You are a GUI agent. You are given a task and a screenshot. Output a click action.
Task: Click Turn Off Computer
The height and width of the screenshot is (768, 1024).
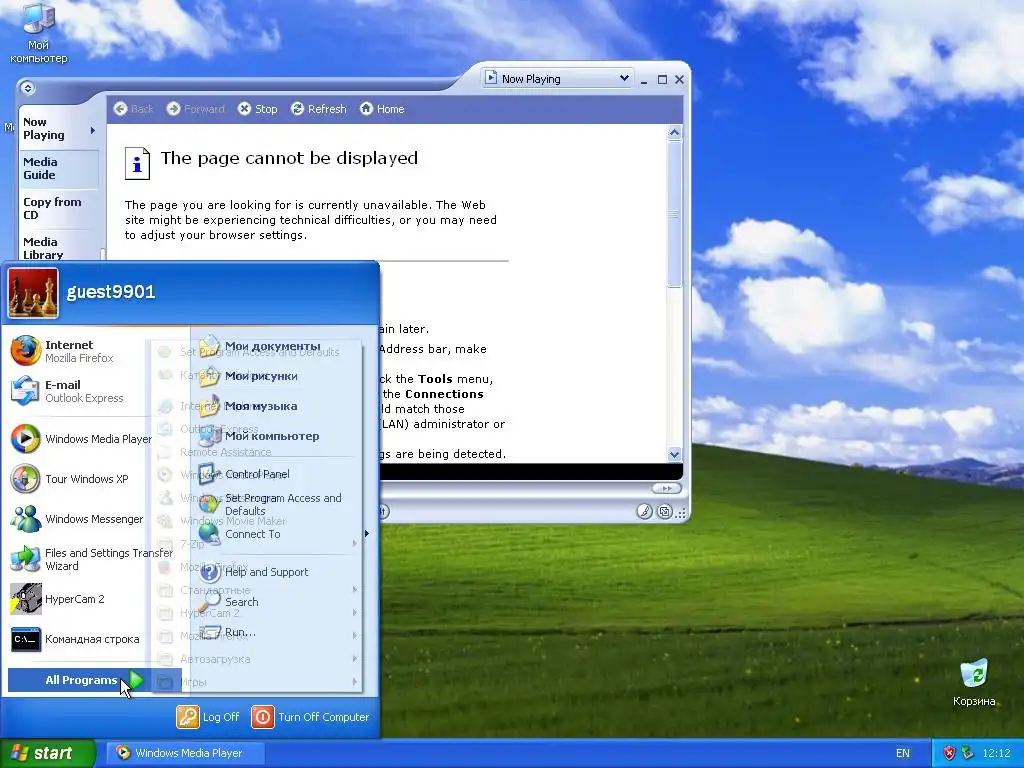click(x=310, y=716)
